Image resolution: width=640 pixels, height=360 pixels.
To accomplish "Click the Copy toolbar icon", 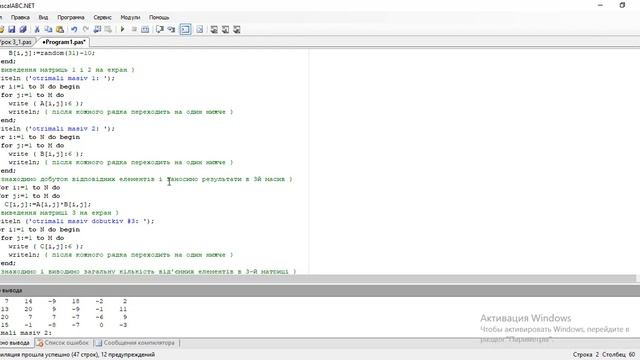I will tap(48, 29).
